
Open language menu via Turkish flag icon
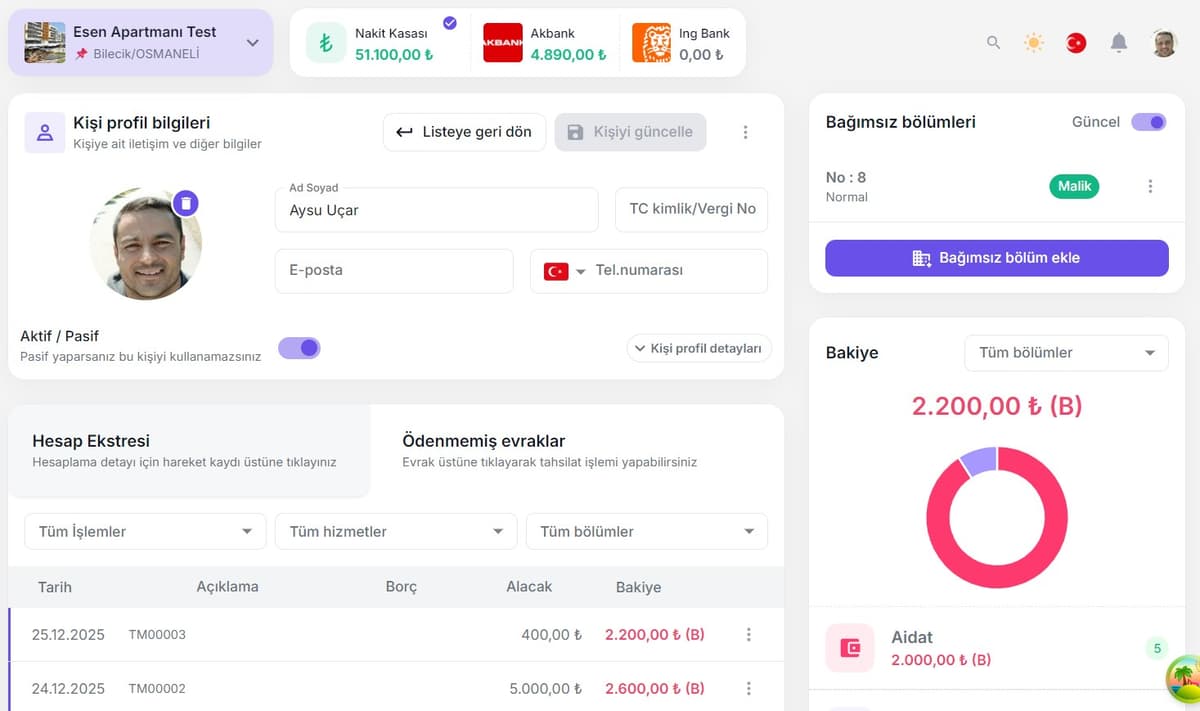(1076, 43)
